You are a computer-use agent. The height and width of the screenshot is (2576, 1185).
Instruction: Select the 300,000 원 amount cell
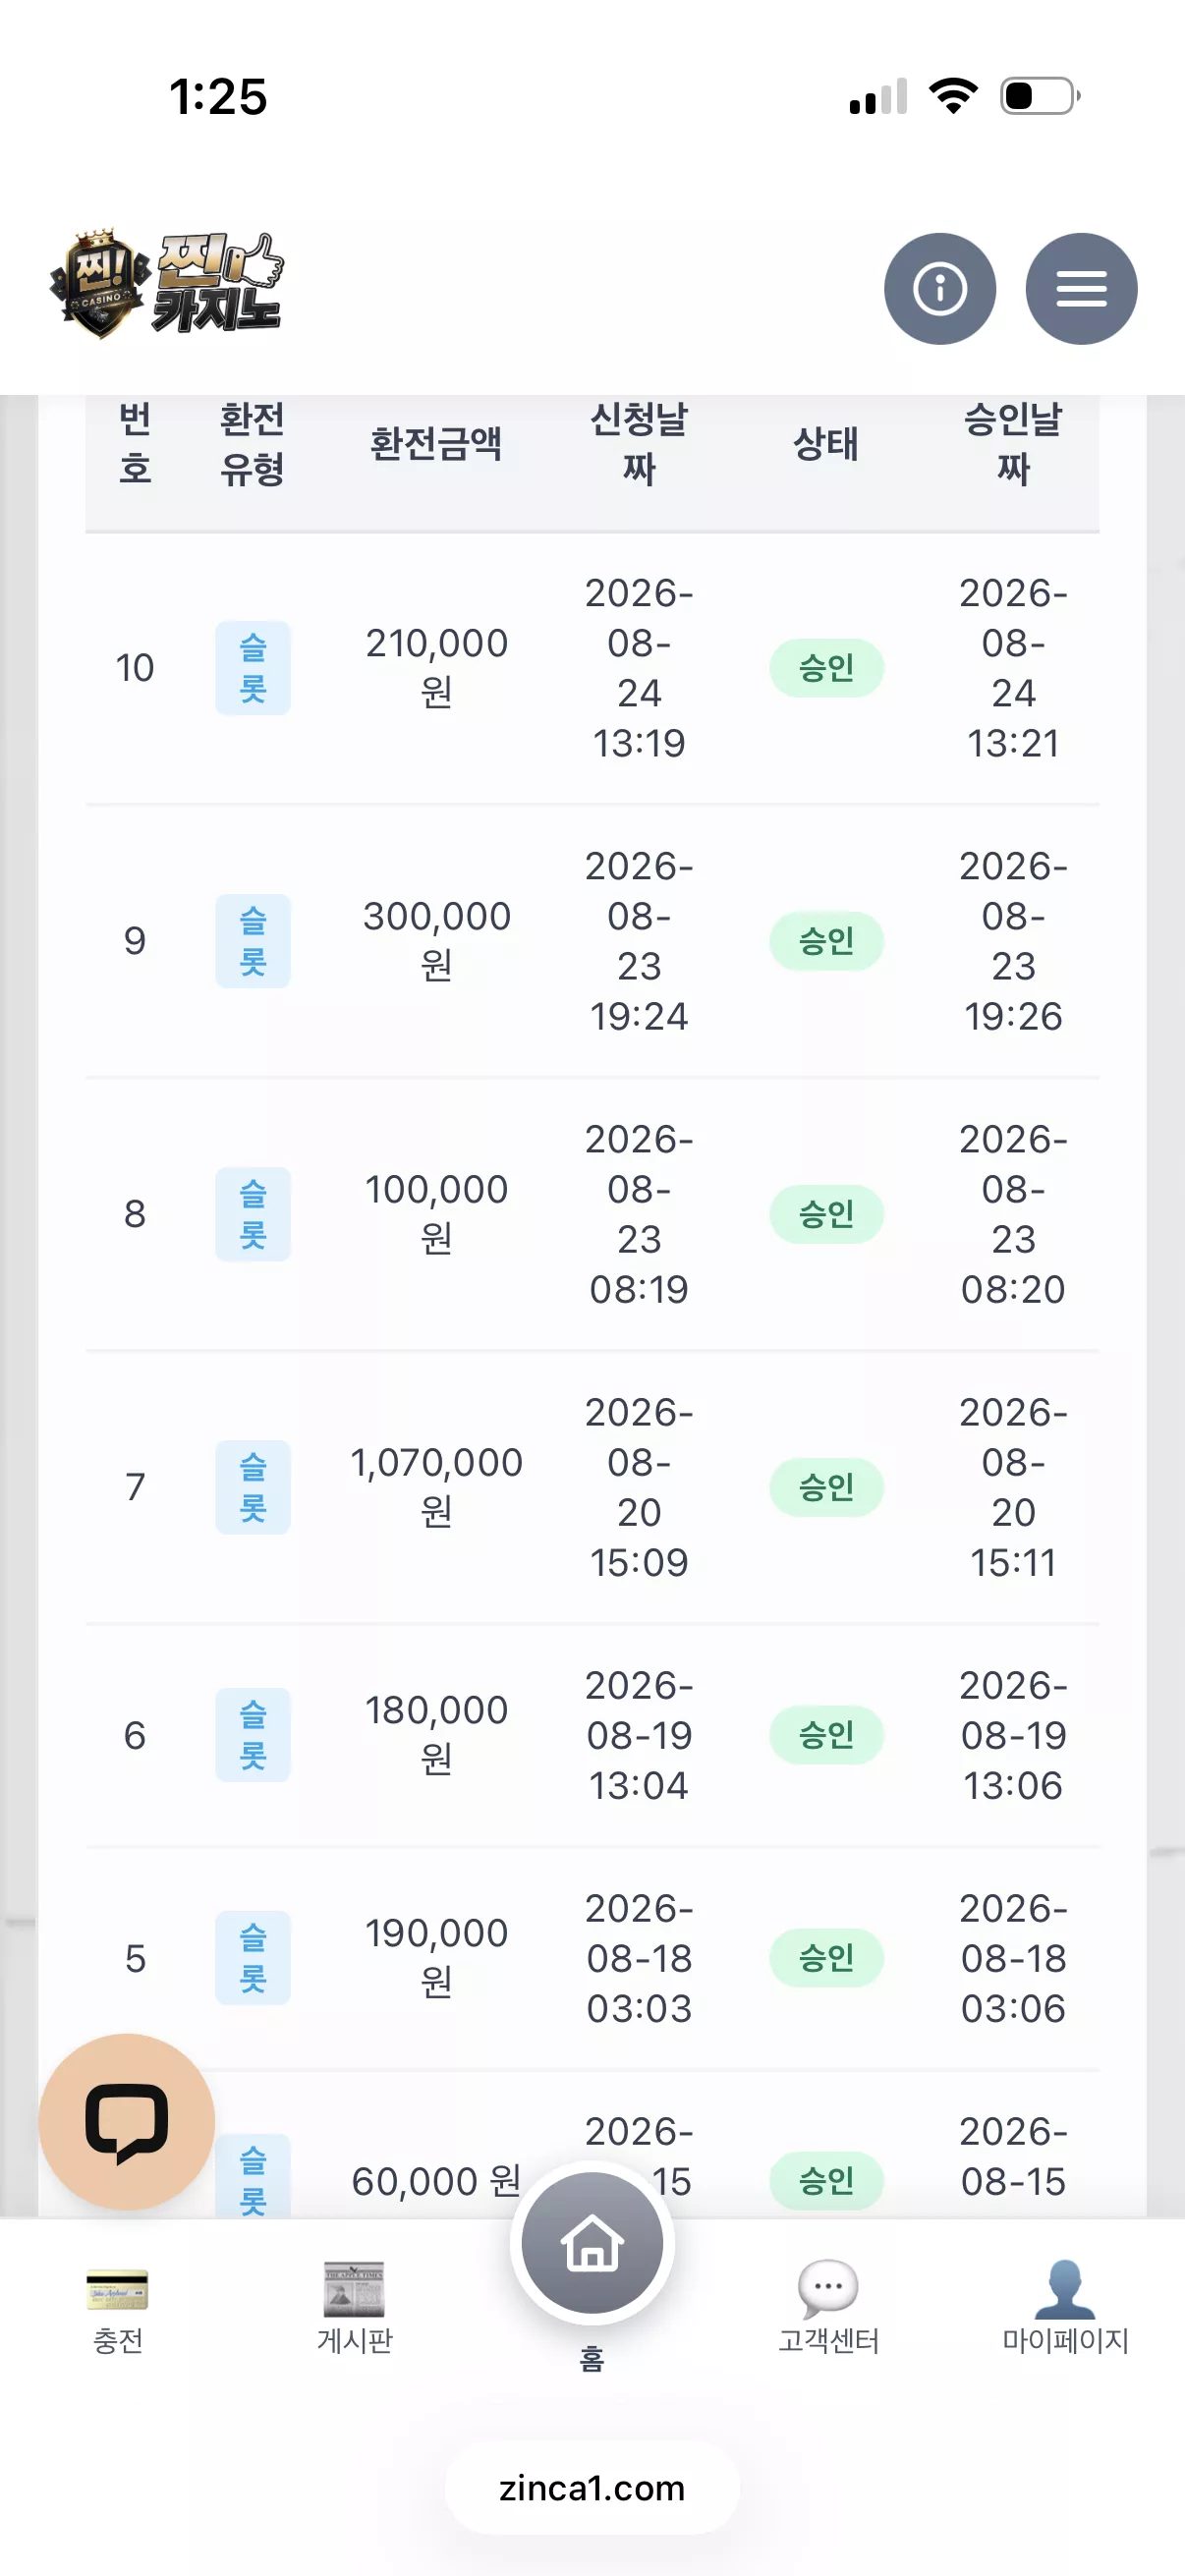437,941
